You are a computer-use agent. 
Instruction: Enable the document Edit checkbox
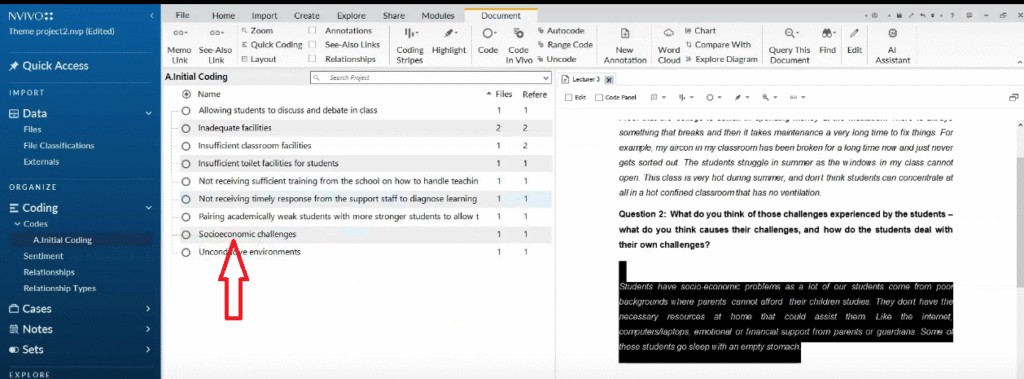(x=568, y=97)
